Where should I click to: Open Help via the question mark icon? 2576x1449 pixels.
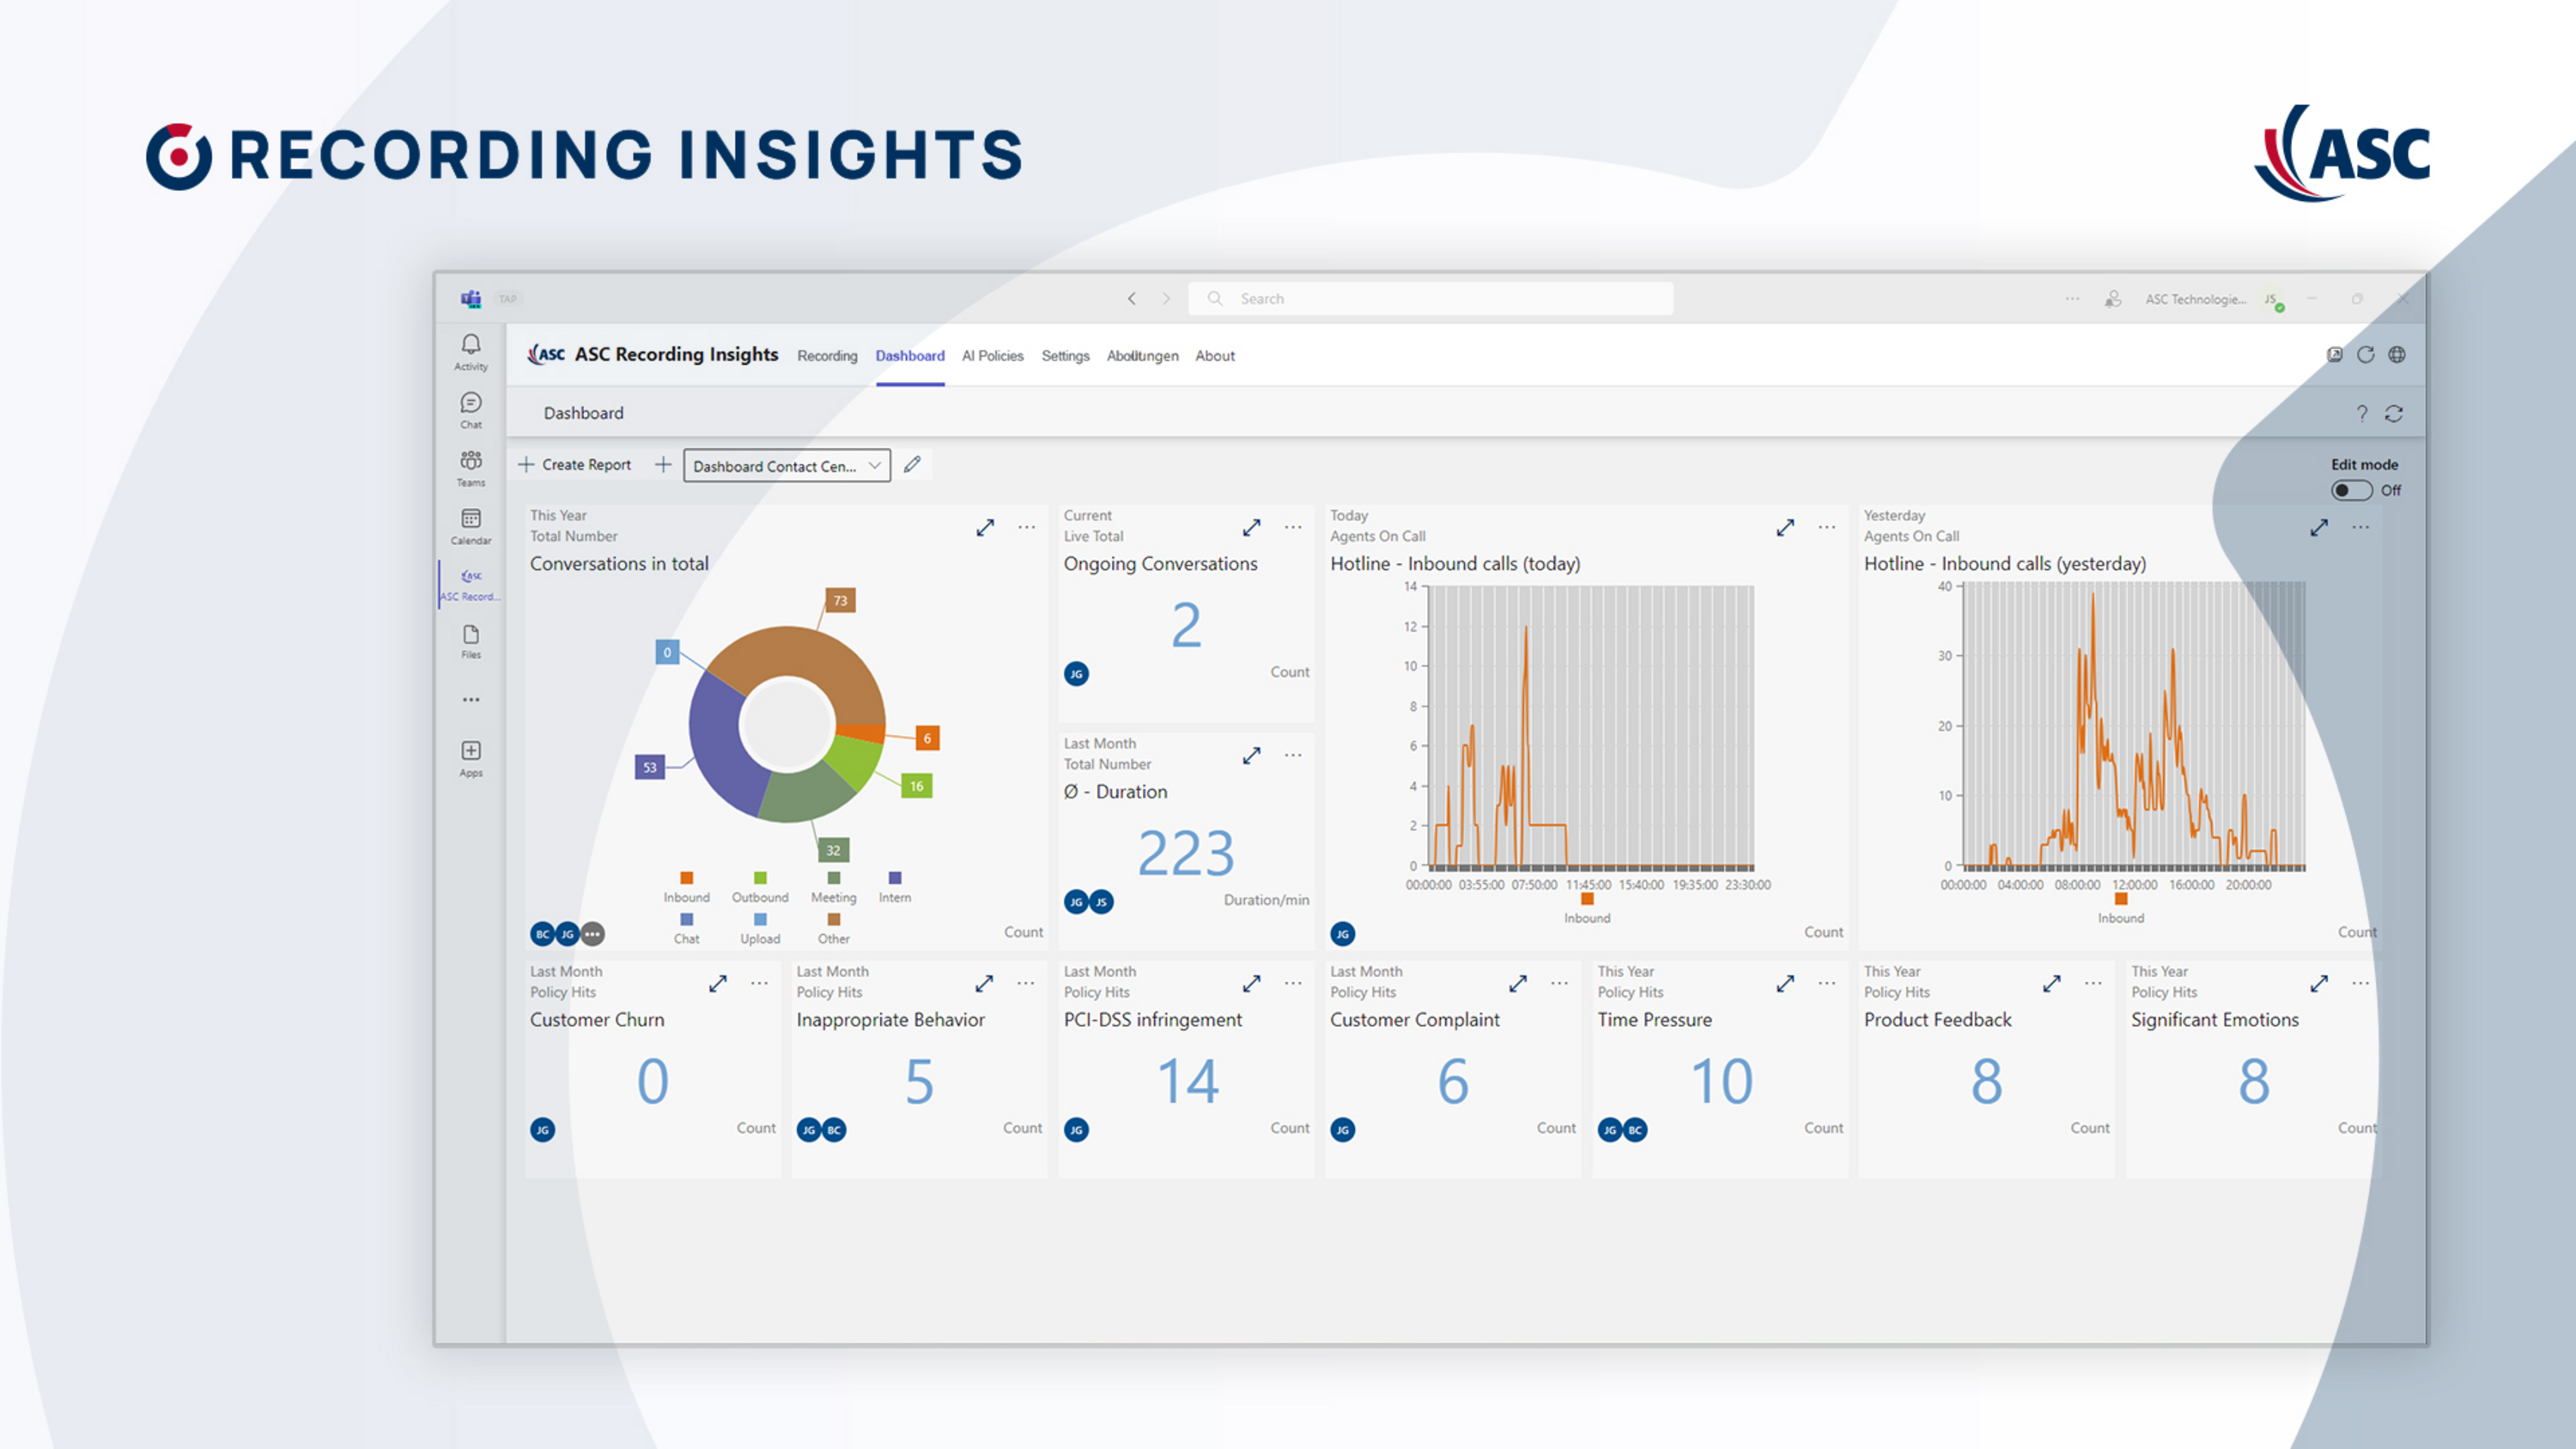pos(2363,412)
